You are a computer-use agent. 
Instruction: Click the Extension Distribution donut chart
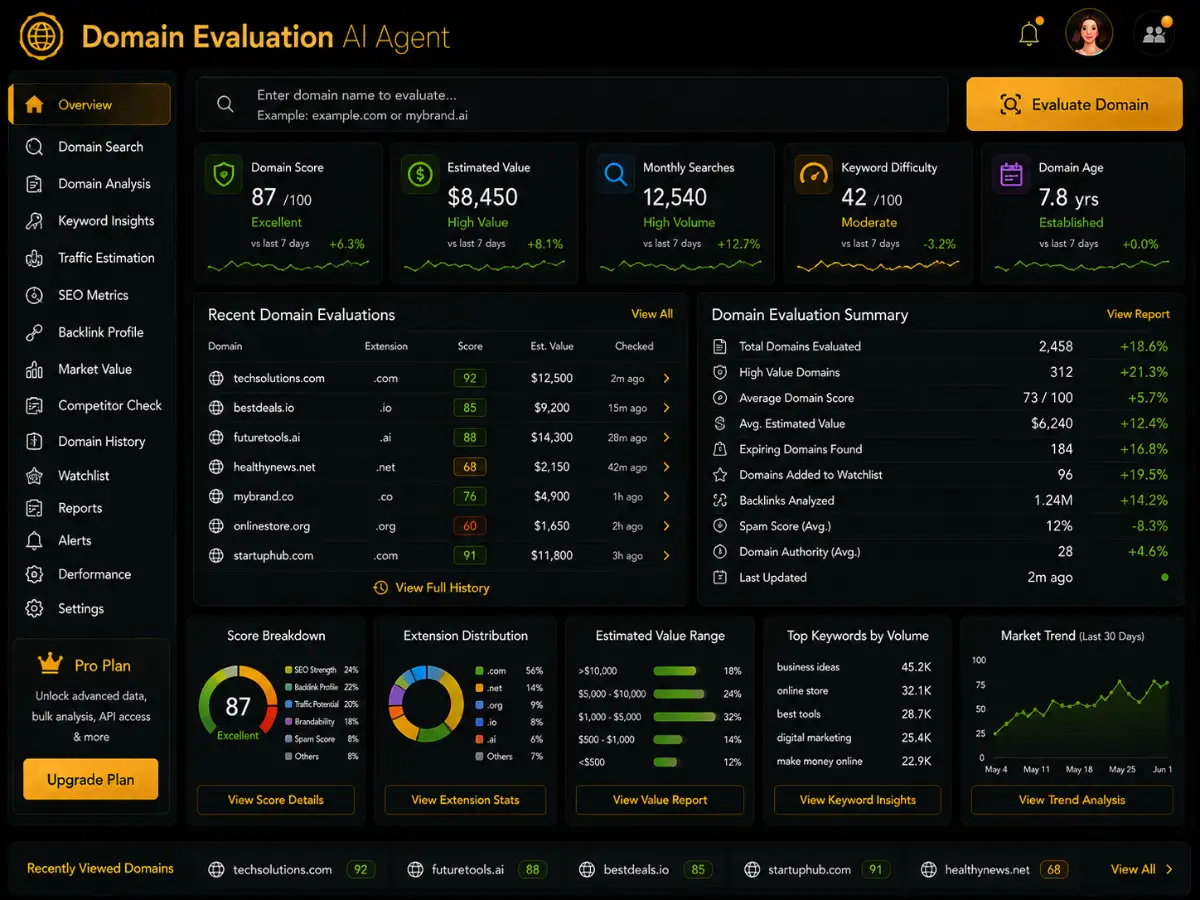pyautogui.click(x=426, y=703)
